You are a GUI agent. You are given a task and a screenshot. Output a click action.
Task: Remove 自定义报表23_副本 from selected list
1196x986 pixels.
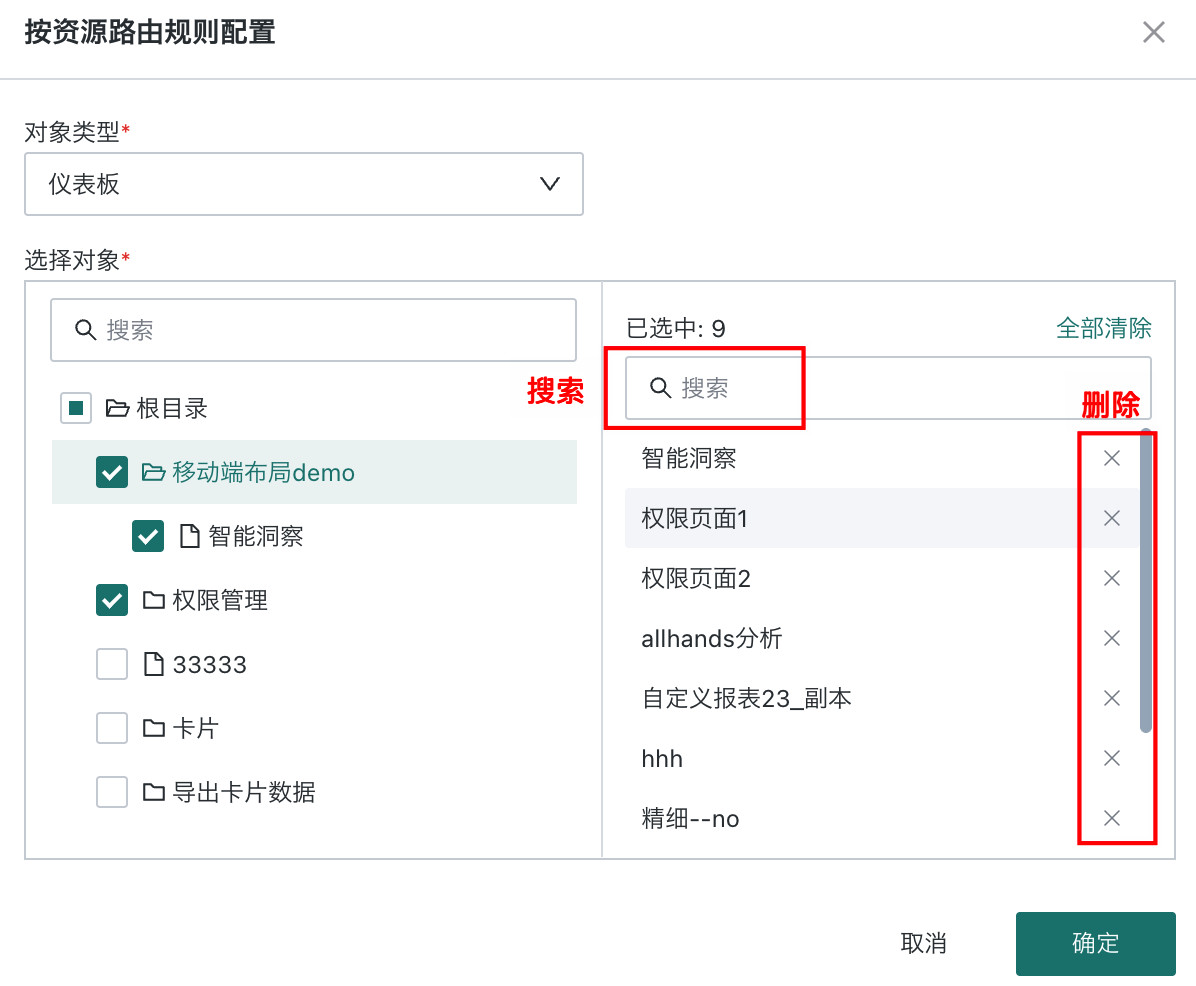[1111, 699]
